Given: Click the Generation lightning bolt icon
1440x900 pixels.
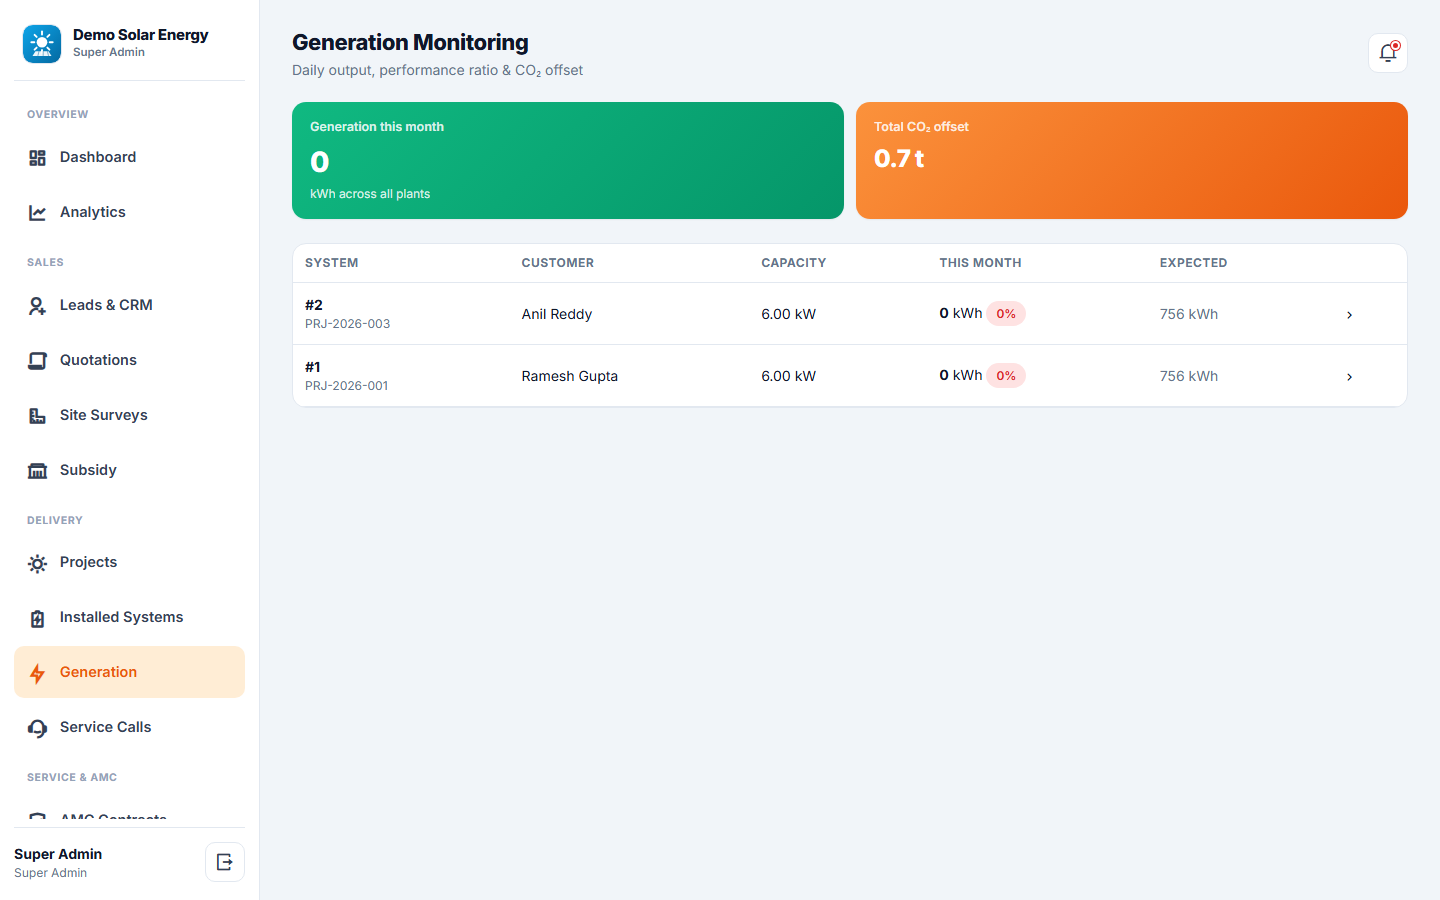Looking at the screenshot, I should 37,674.
